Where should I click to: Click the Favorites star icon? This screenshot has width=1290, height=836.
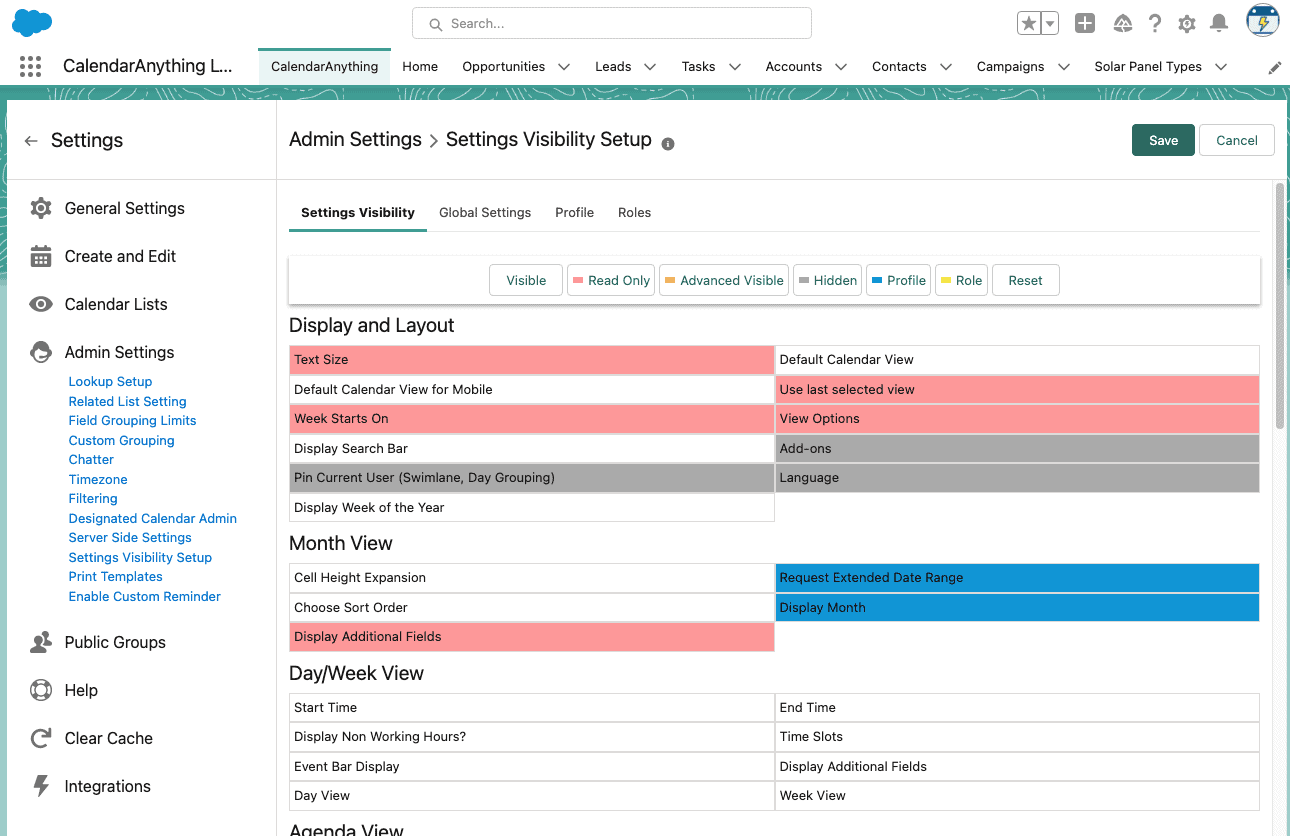1029,24
